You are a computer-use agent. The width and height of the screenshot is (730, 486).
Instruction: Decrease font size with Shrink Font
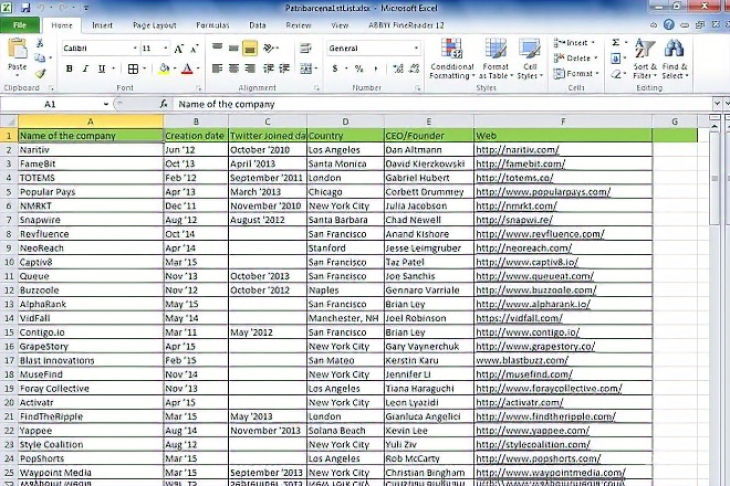pyautogui.click(x=194, y=48)
